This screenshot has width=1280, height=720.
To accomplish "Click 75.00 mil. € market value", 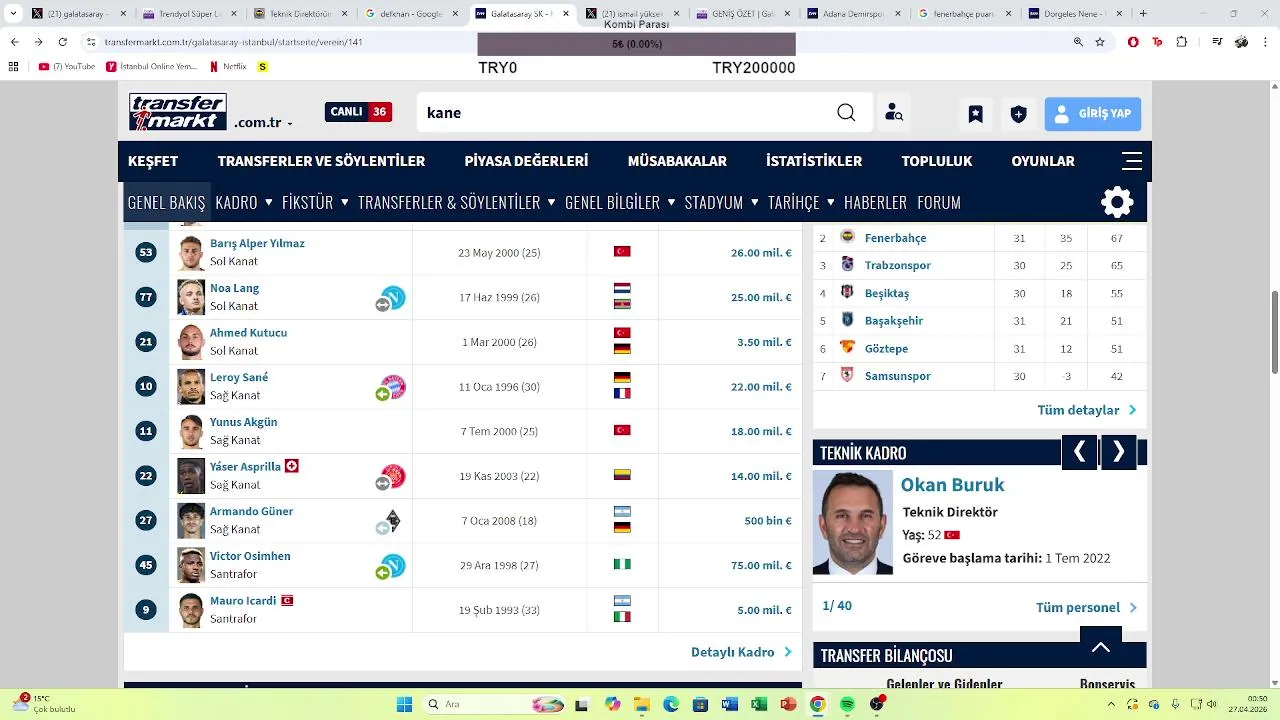I will (x=761, y=565).
